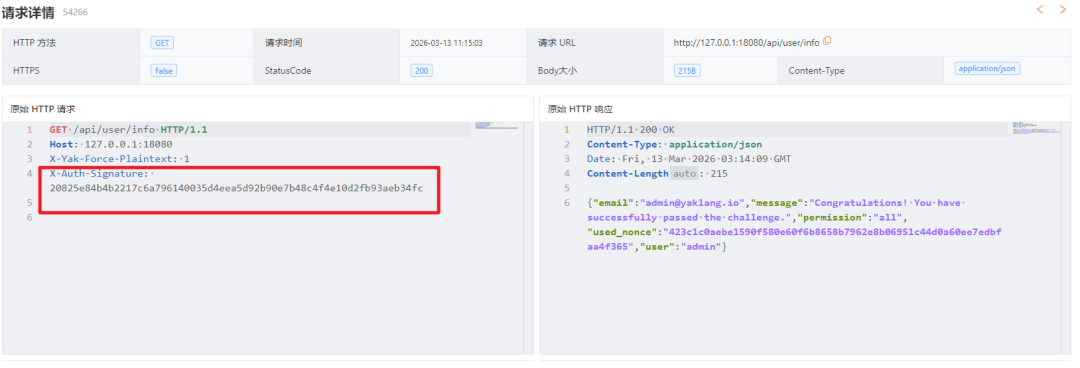This screenshot has height=368, width=1080.
Task: Click the signature hash value 20825e84b4b...
Action: tap(236, 188)
